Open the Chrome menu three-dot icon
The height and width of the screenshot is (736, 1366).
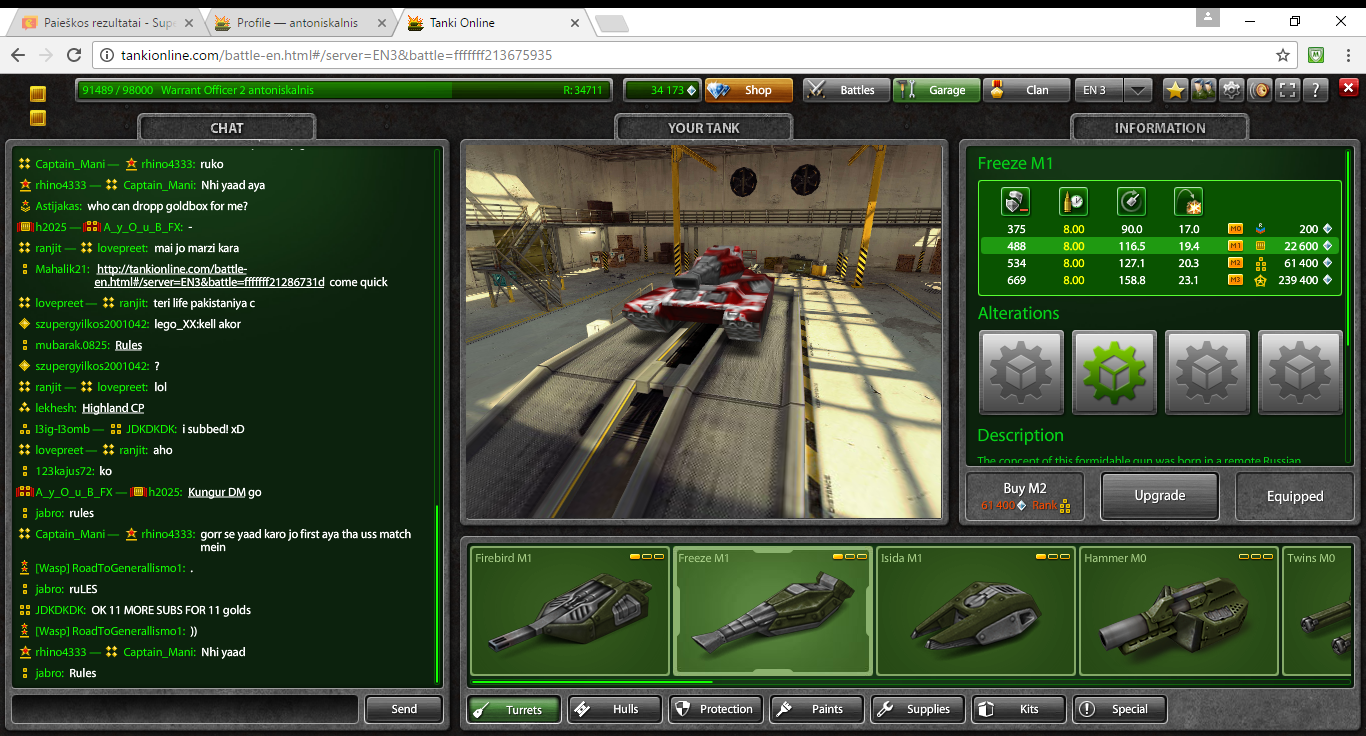pos(1347,55)
